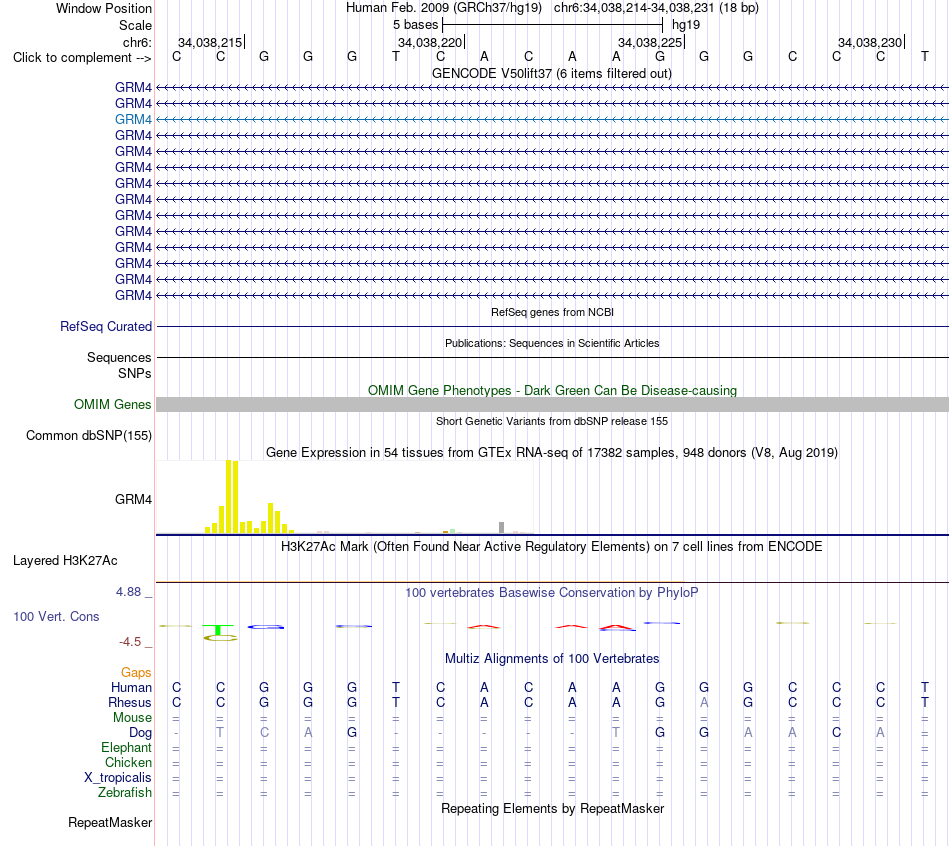Click the '-4.5' PhyloP lower scale value
This screenshot has height=846, width=950.
[130, 641]
